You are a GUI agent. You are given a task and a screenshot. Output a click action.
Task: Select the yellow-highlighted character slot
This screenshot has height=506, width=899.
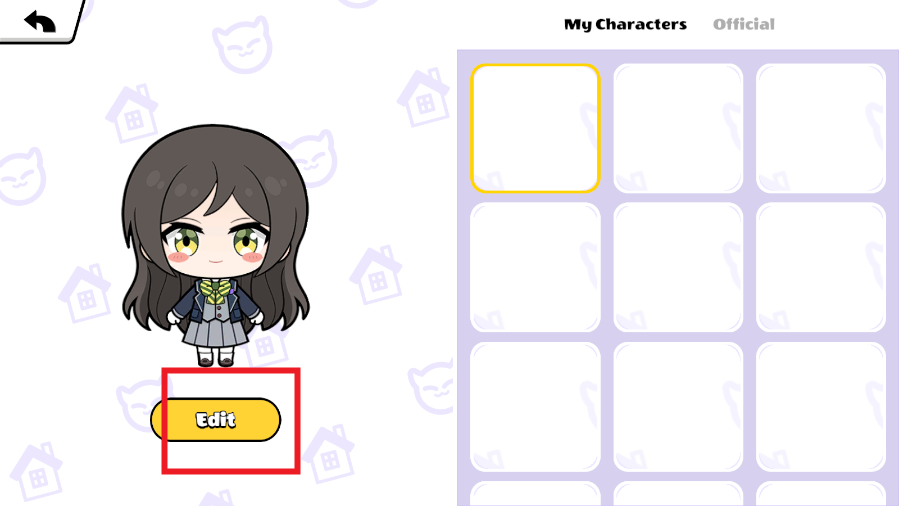tap(535, 128)
